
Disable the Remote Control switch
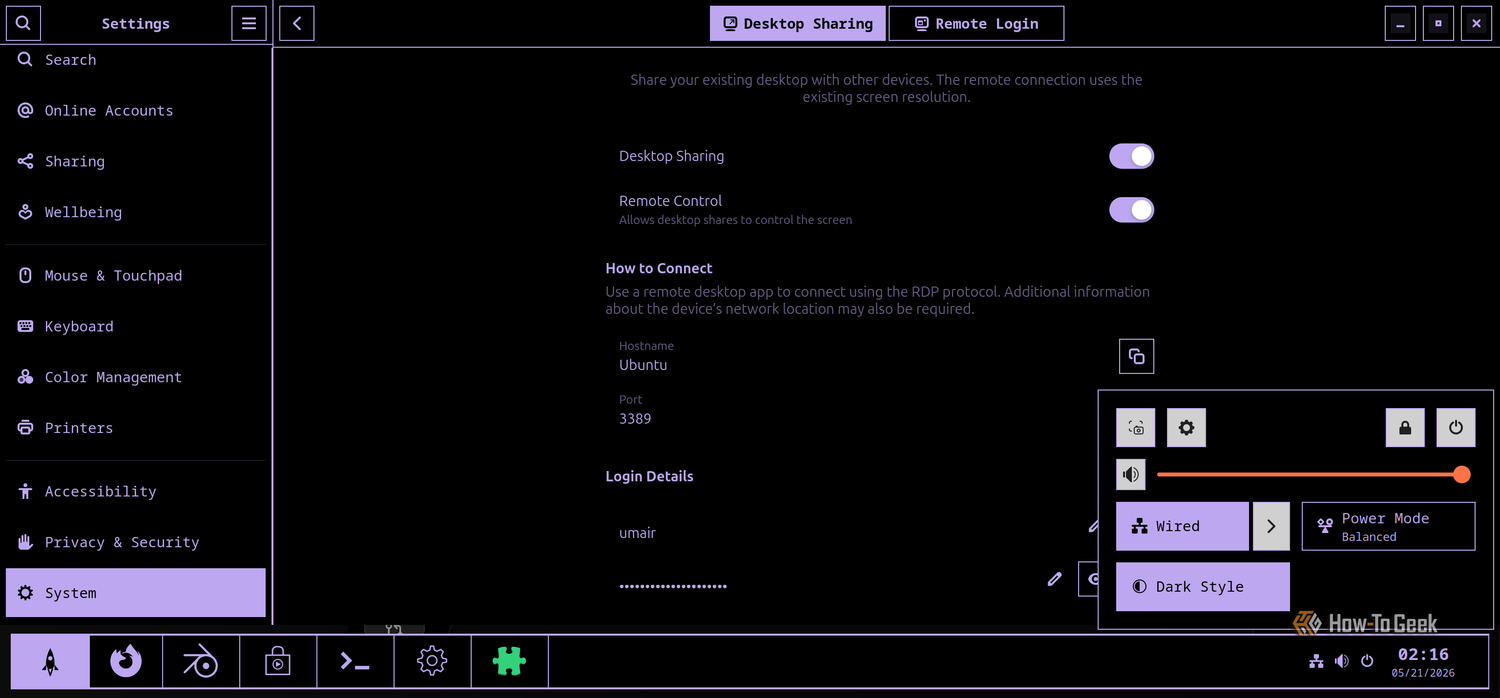point(1131,209)
